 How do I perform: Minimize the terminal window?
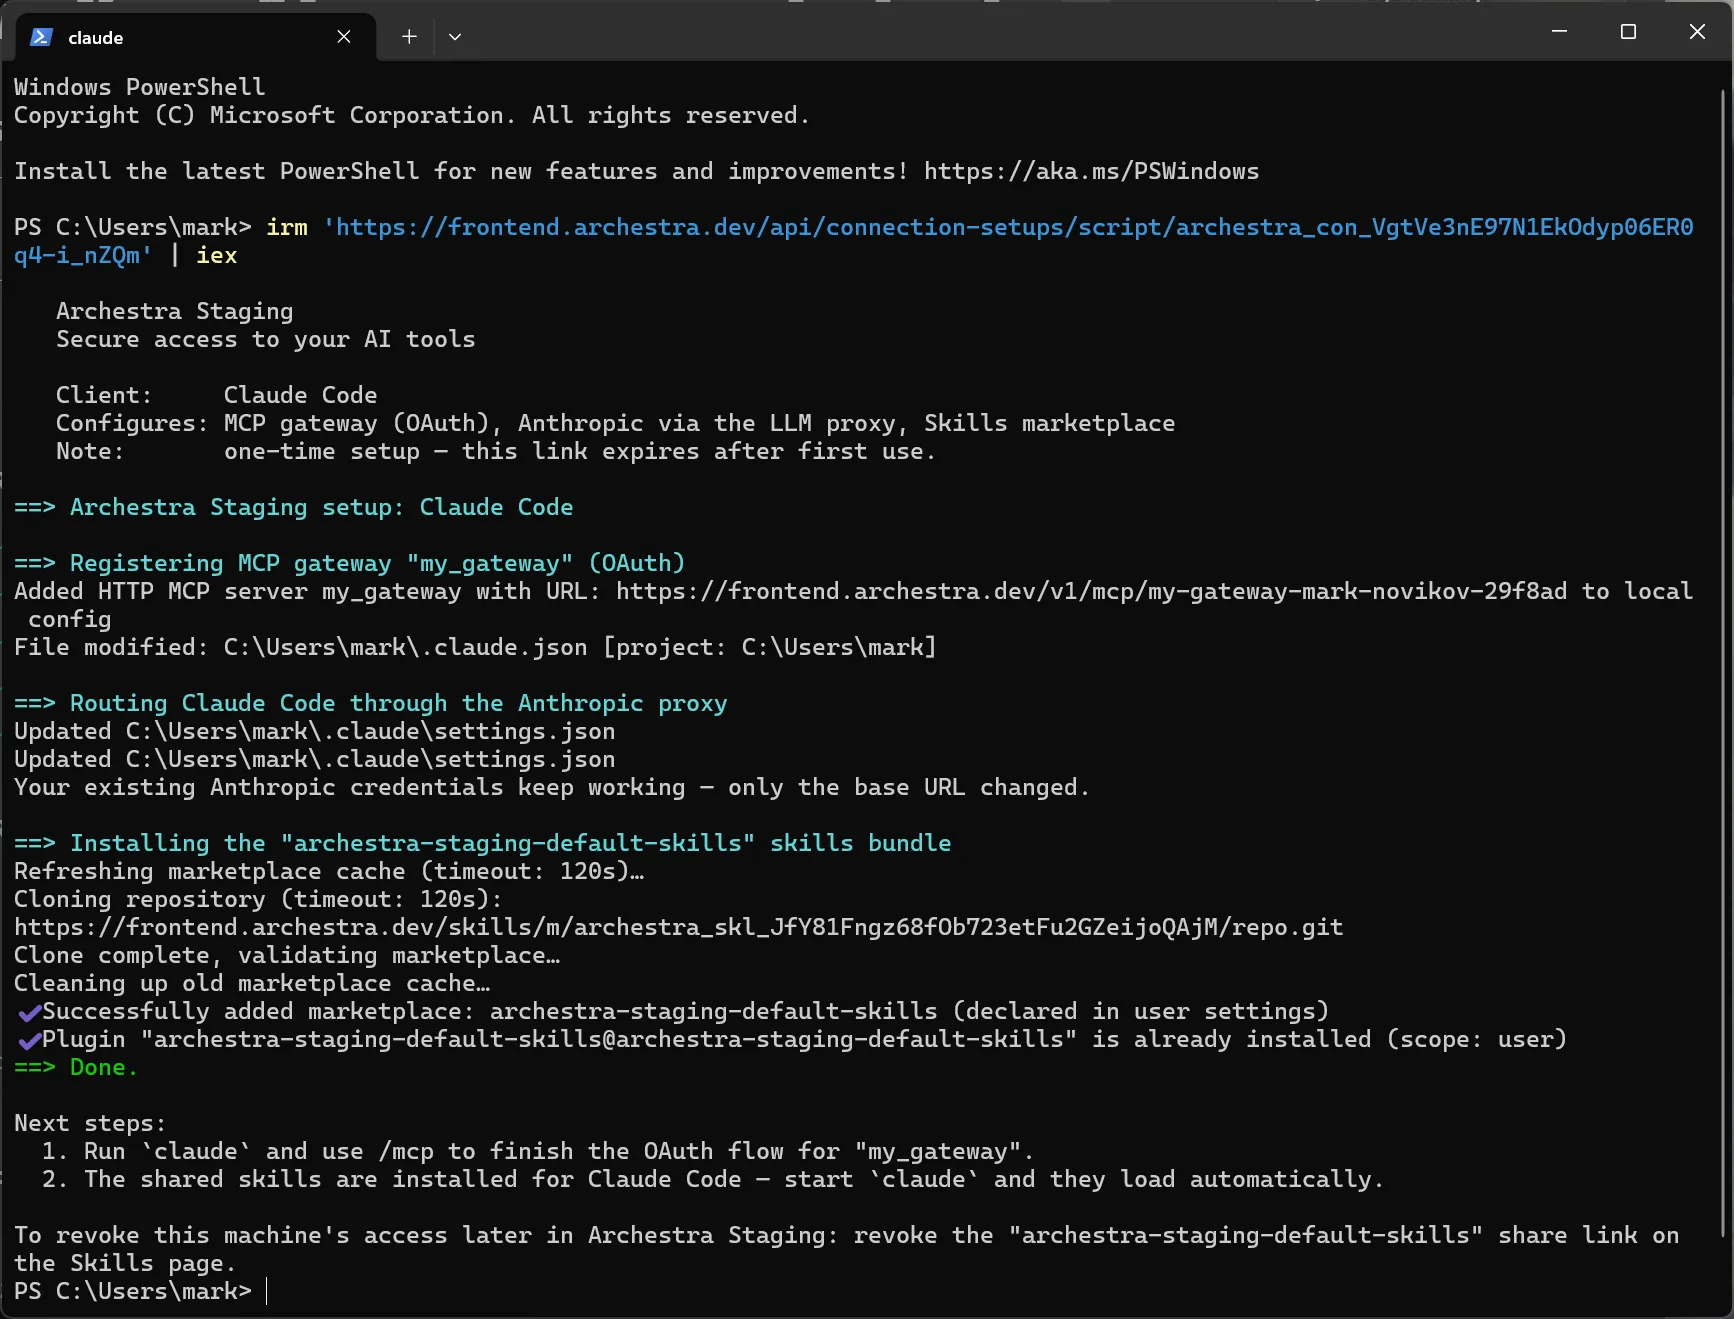tap(1559, 32)
